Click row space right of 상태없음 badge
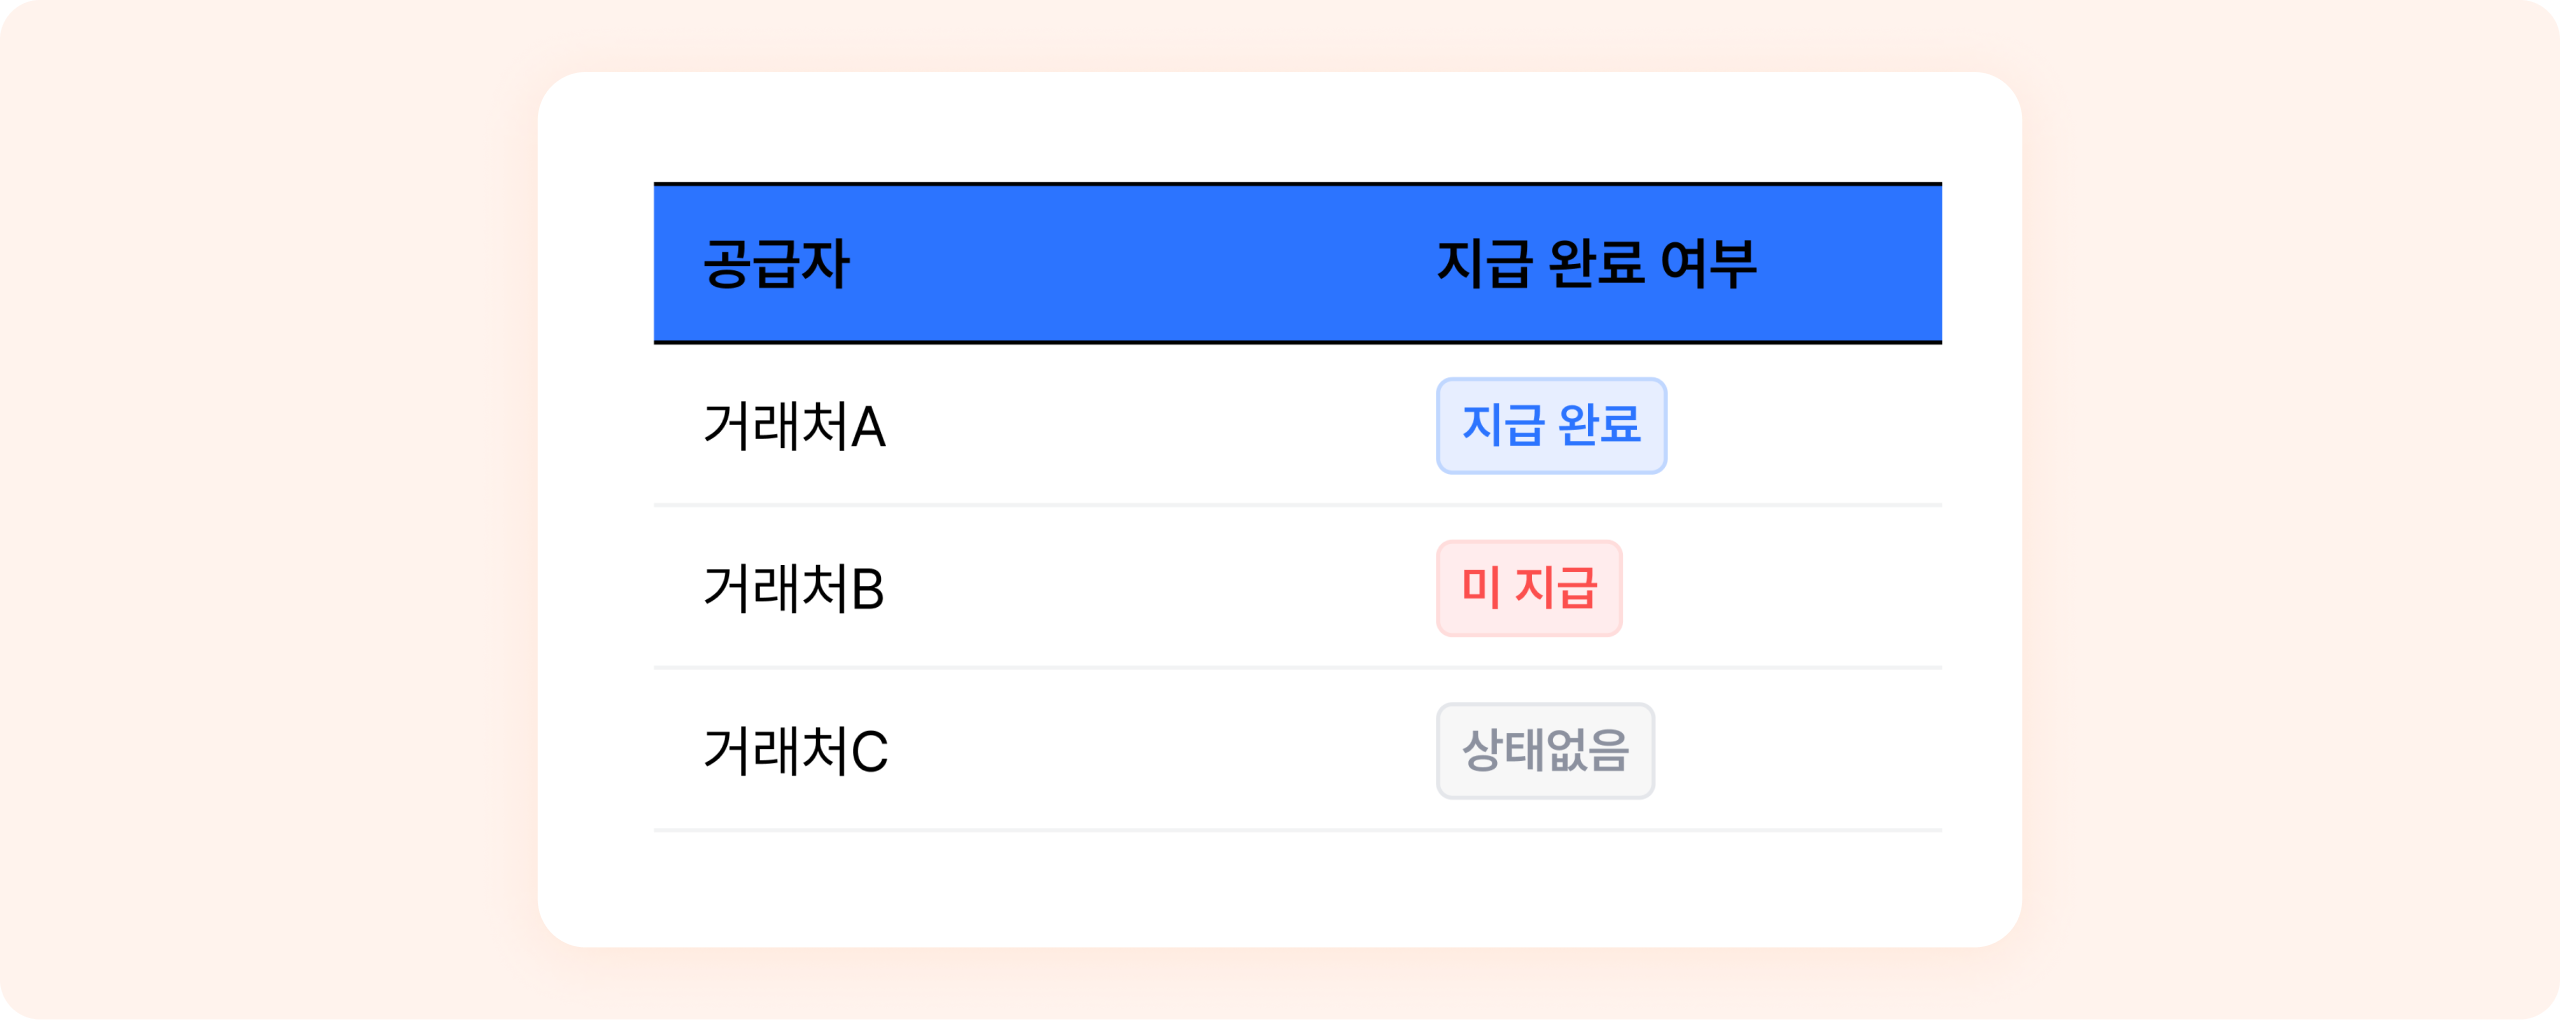 [1800, 751]
